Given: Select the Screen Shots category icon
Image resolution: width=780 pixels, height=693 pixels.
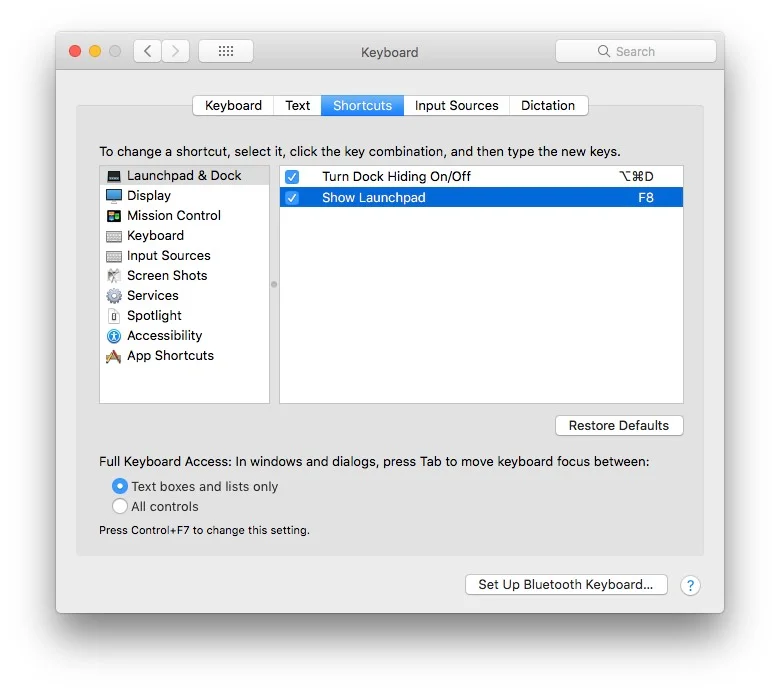Looking at the screenshot, I should (114, 276).
